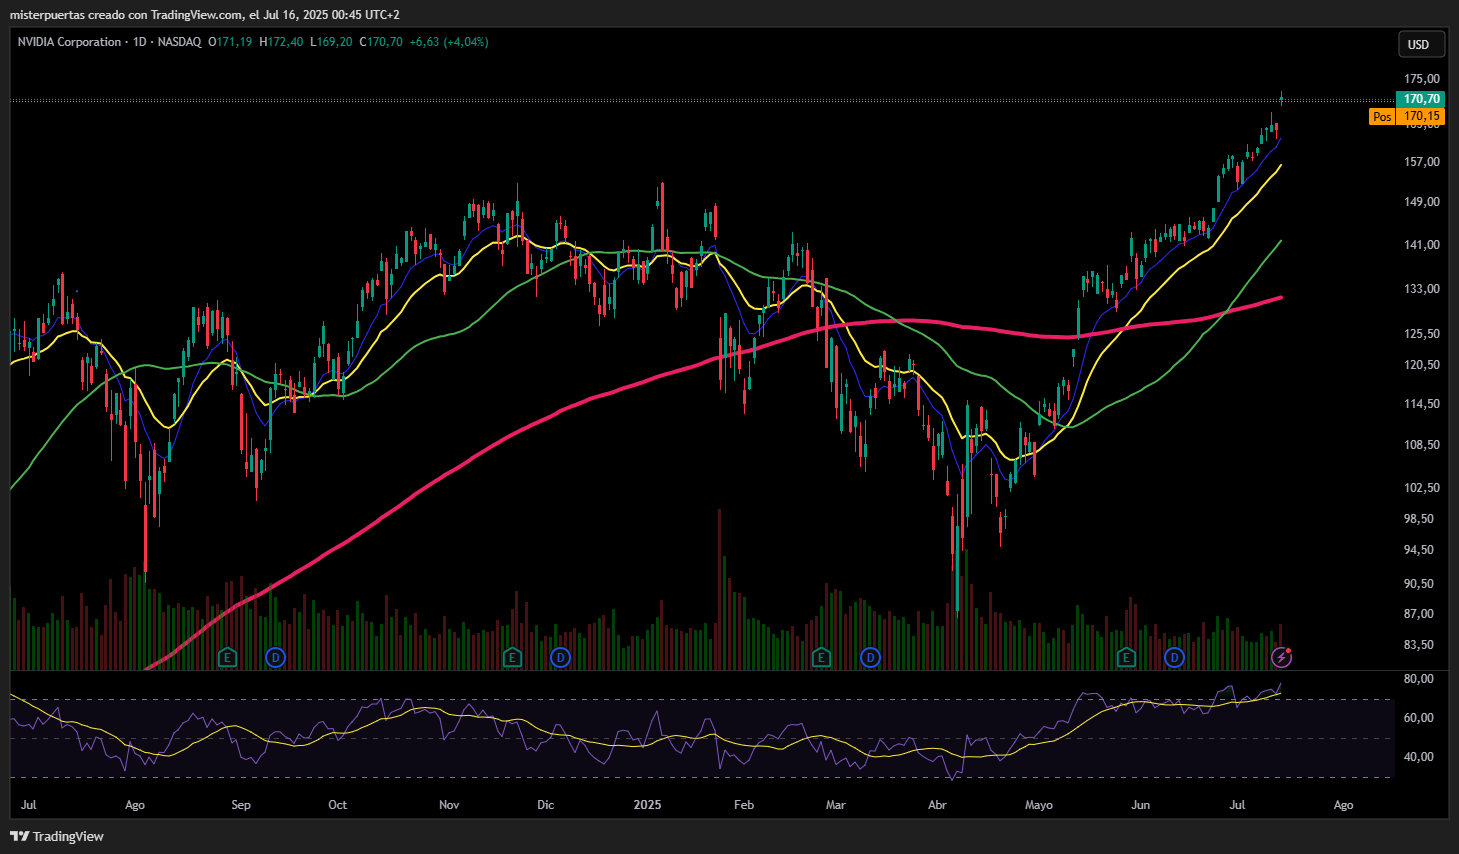Click the close value C170,70
1459x854 pixels.
381,42
